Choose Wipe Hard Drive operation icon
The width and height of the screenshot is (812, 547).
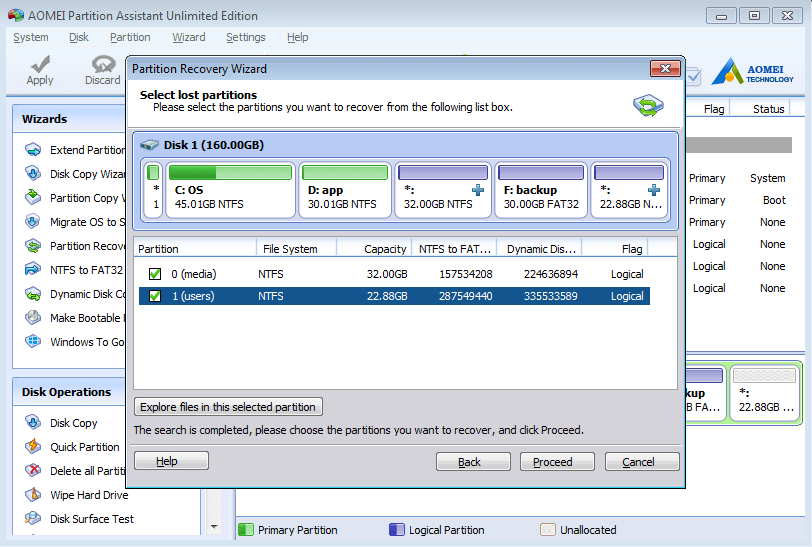(x=33, y=495)
